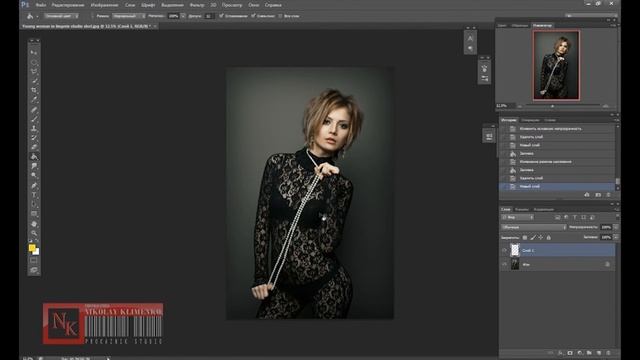The image size is (640, 360).
Task: Select the Magic Wand tool
Action: 34,81
